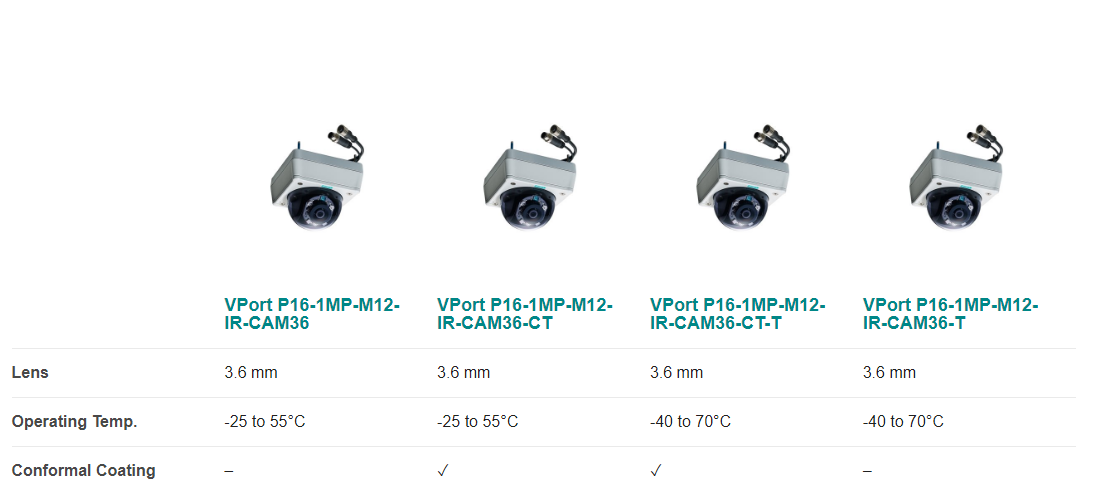Click the -40 to 70°C value for IR-CAM36-T

click(x=903, y=422)
